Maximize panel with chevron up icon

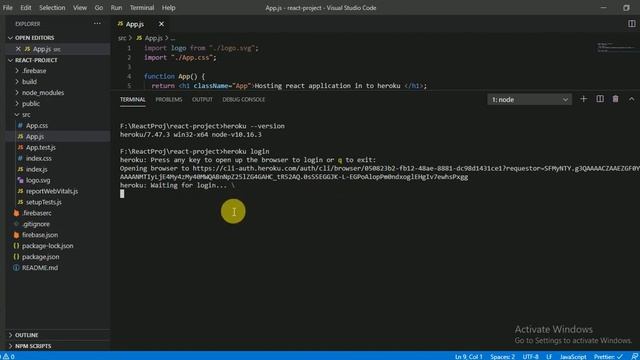[x=631, y=99]
